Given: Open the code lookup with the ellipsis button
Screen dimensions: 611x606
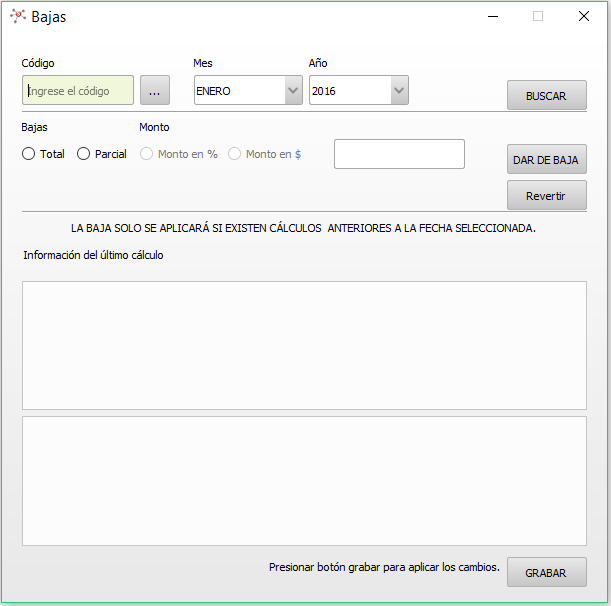Looking at the screenshot, I should pyautogui.click(x=154, y=91).
